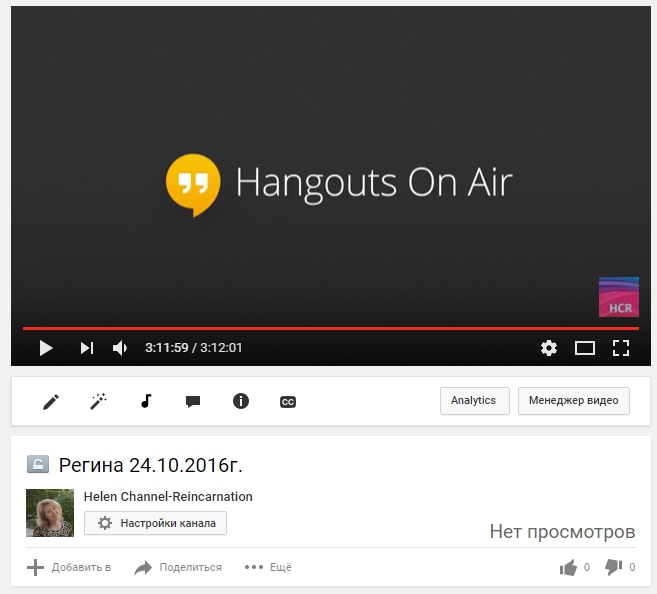Open the annotations speech bubble icon

click(x=193, y=401)
